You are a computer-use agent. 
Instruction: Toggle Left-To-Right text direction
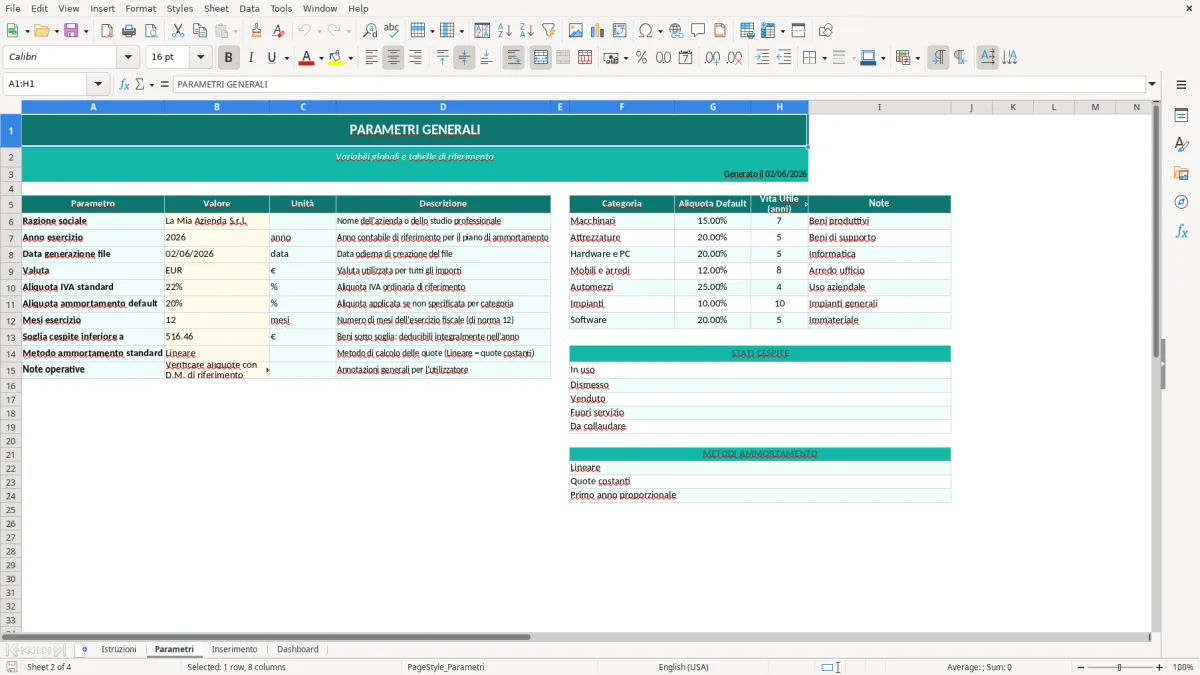pos(938,58)
